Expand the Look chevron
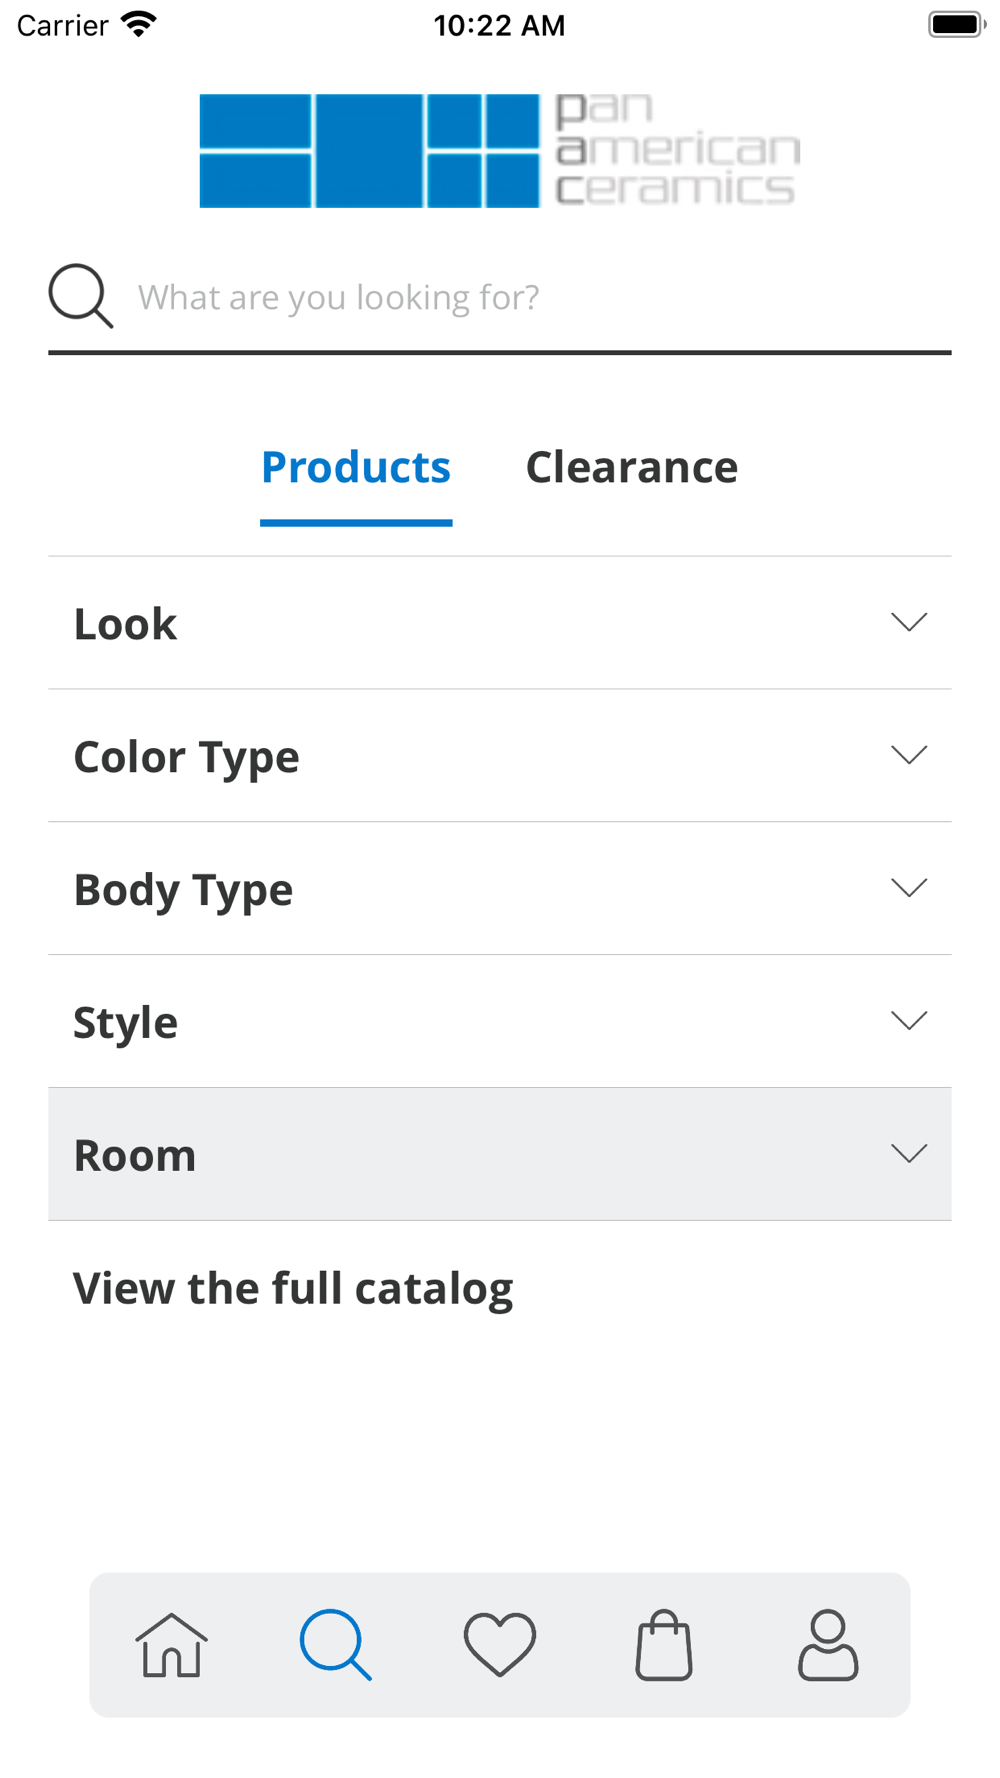 909,622
